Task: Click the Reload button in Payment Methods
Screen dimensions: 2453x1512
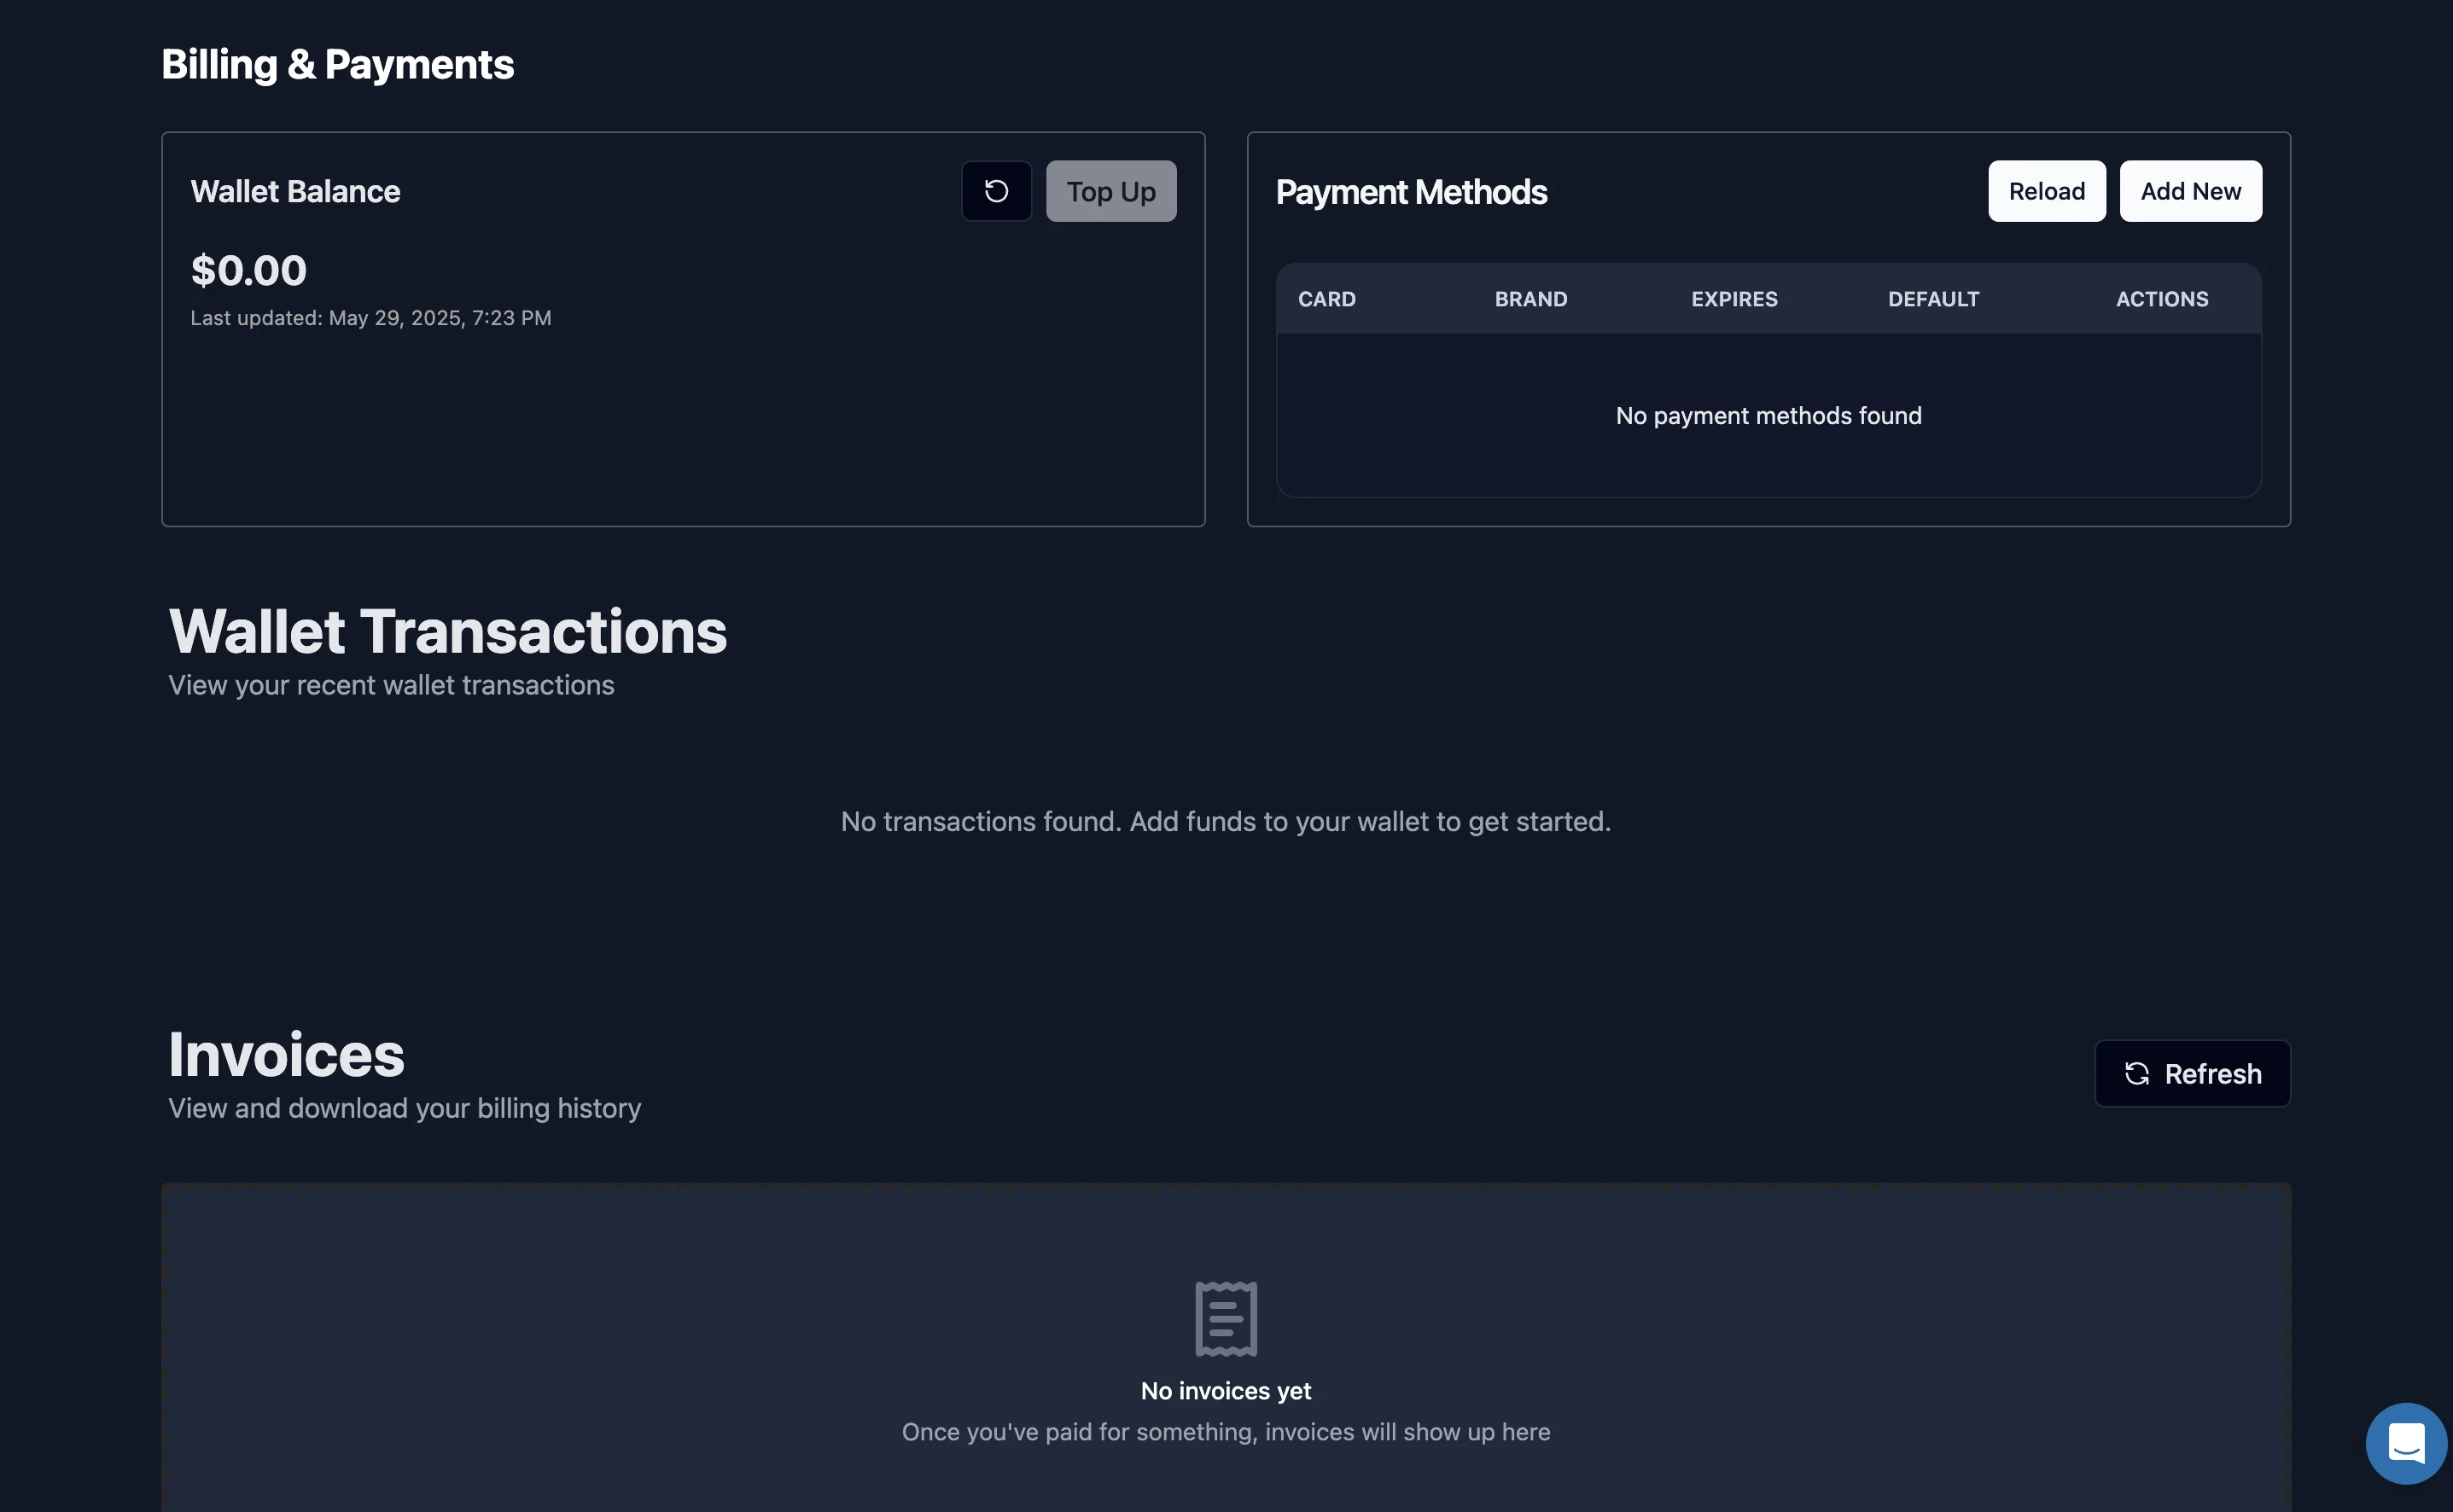Action: [2046, 191]
